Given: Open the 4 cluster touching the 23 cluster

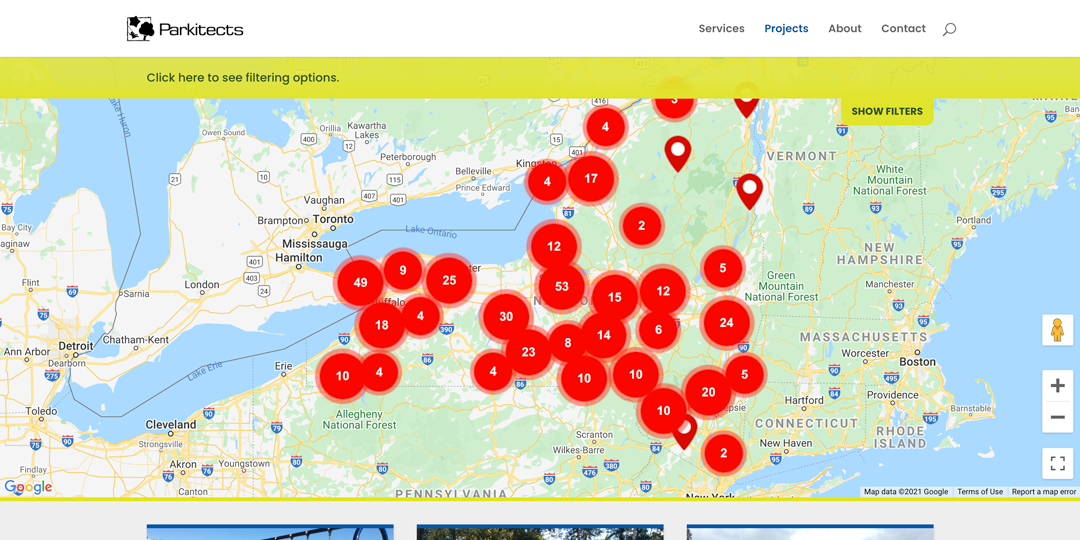Looking at the screenshot, I should coord(493,371).
